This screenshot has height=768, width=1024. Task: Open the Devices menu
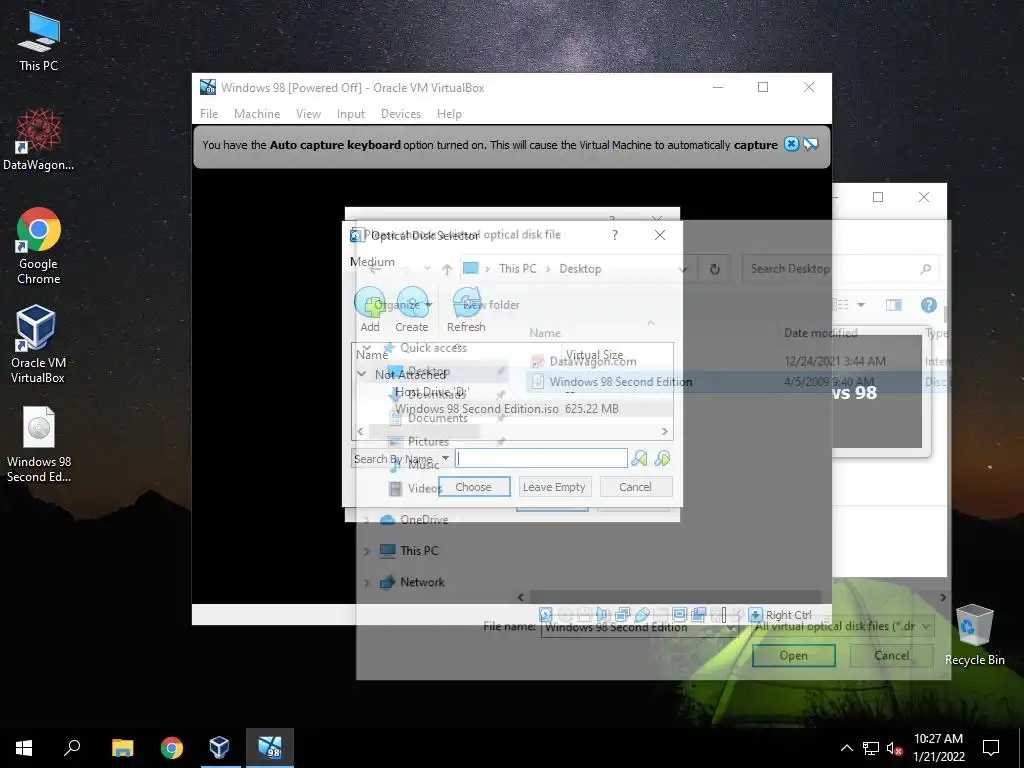tap(401, 114)
